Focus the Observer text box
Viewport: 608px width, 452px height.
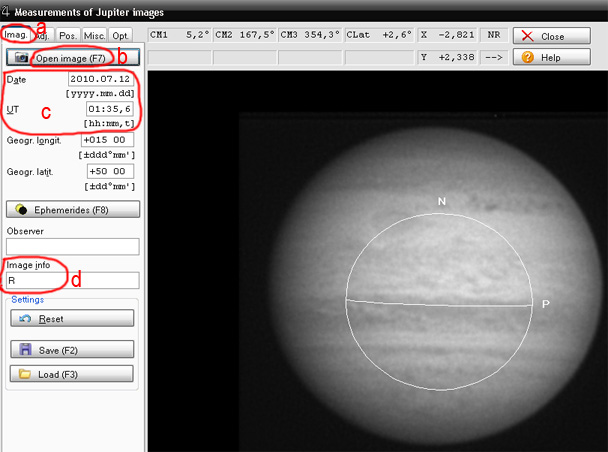(71, 246)
